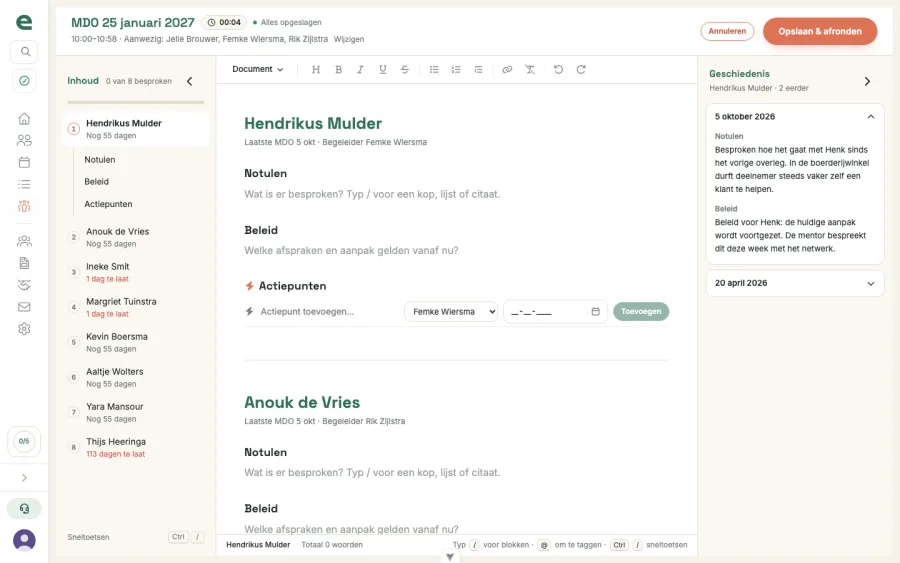Insert a link with the chain icon

pos(507,69)
